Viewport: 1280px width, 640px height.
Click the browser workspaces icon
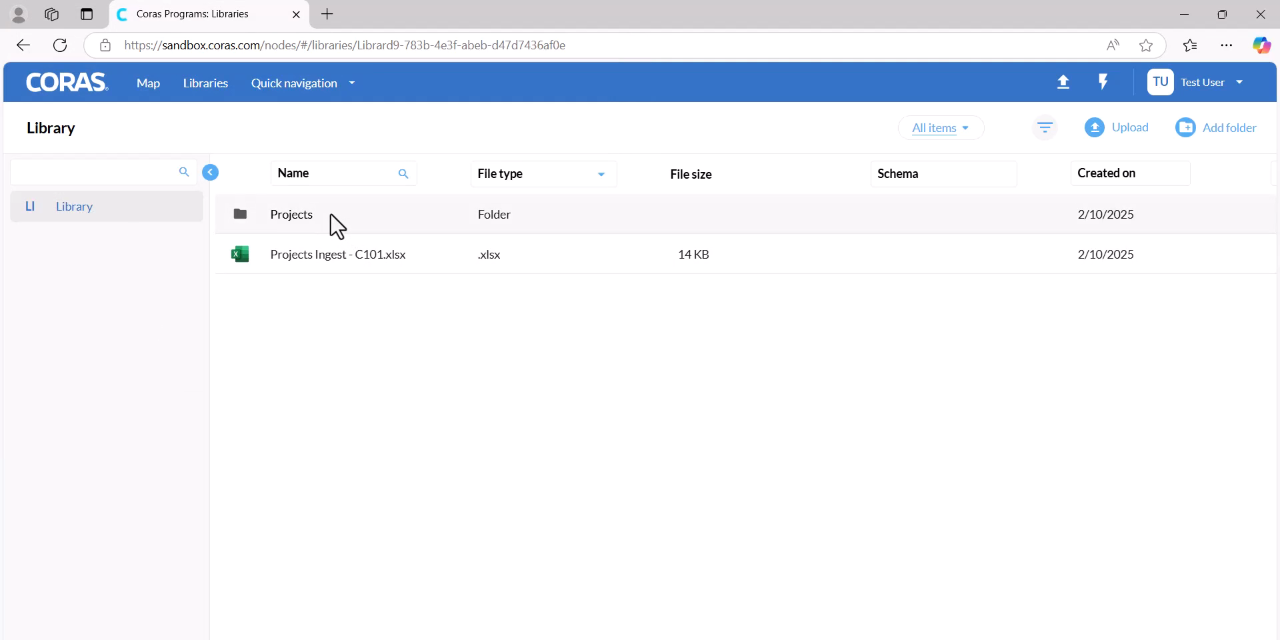pos(52,14)
